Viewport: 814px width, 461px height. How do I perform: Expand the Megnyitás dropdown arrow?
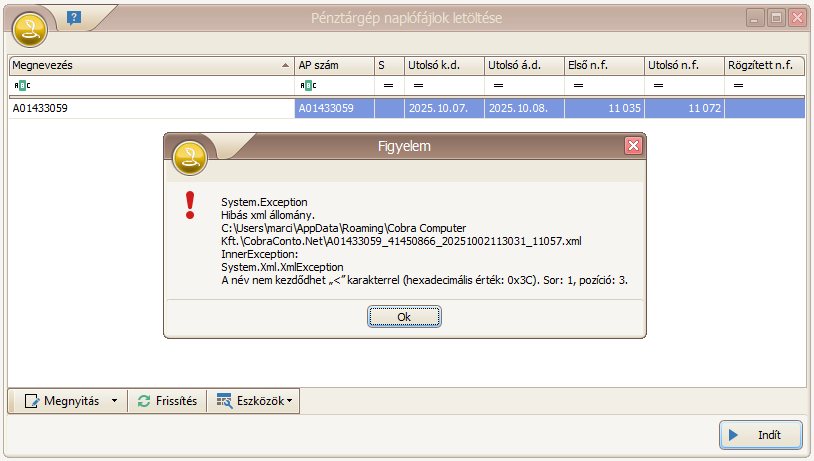(114, 401)
